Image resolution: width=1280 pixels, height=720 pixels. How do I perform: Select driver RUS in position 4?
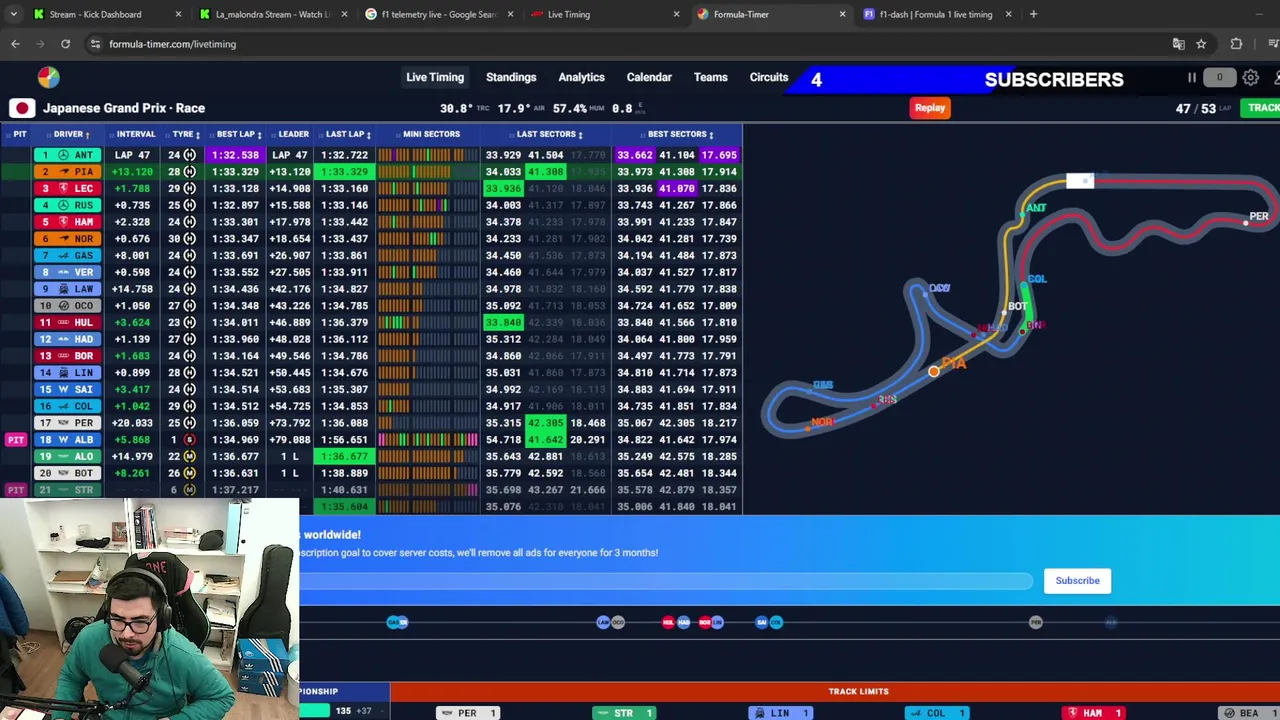coord(67,205)
